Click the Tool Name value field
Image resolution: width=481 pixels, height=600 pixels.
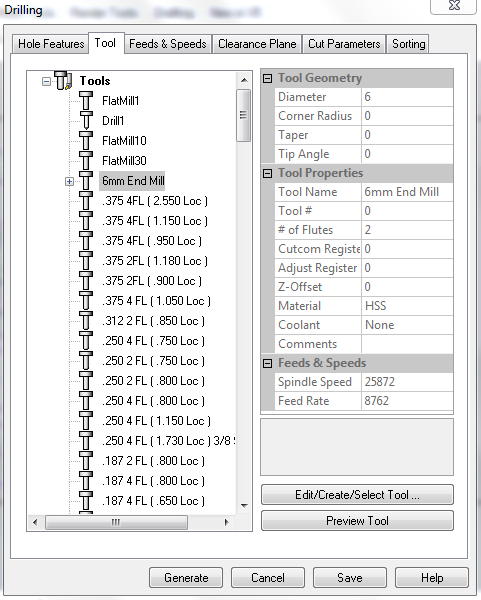(407, 192)
